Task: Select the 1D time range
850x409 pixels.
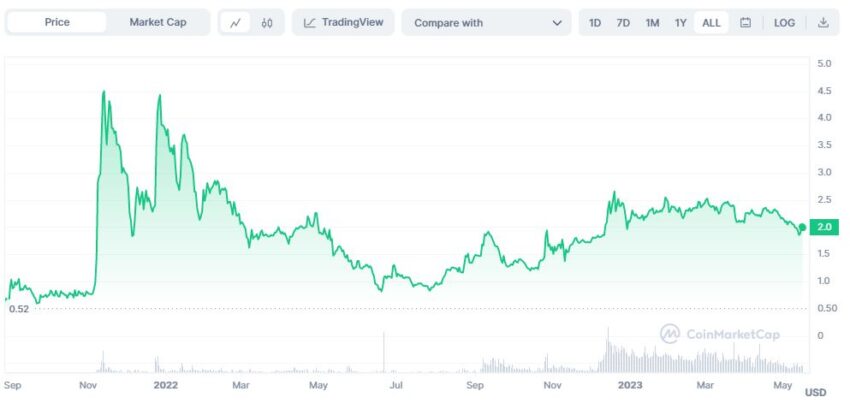Action: coord(595,22)
